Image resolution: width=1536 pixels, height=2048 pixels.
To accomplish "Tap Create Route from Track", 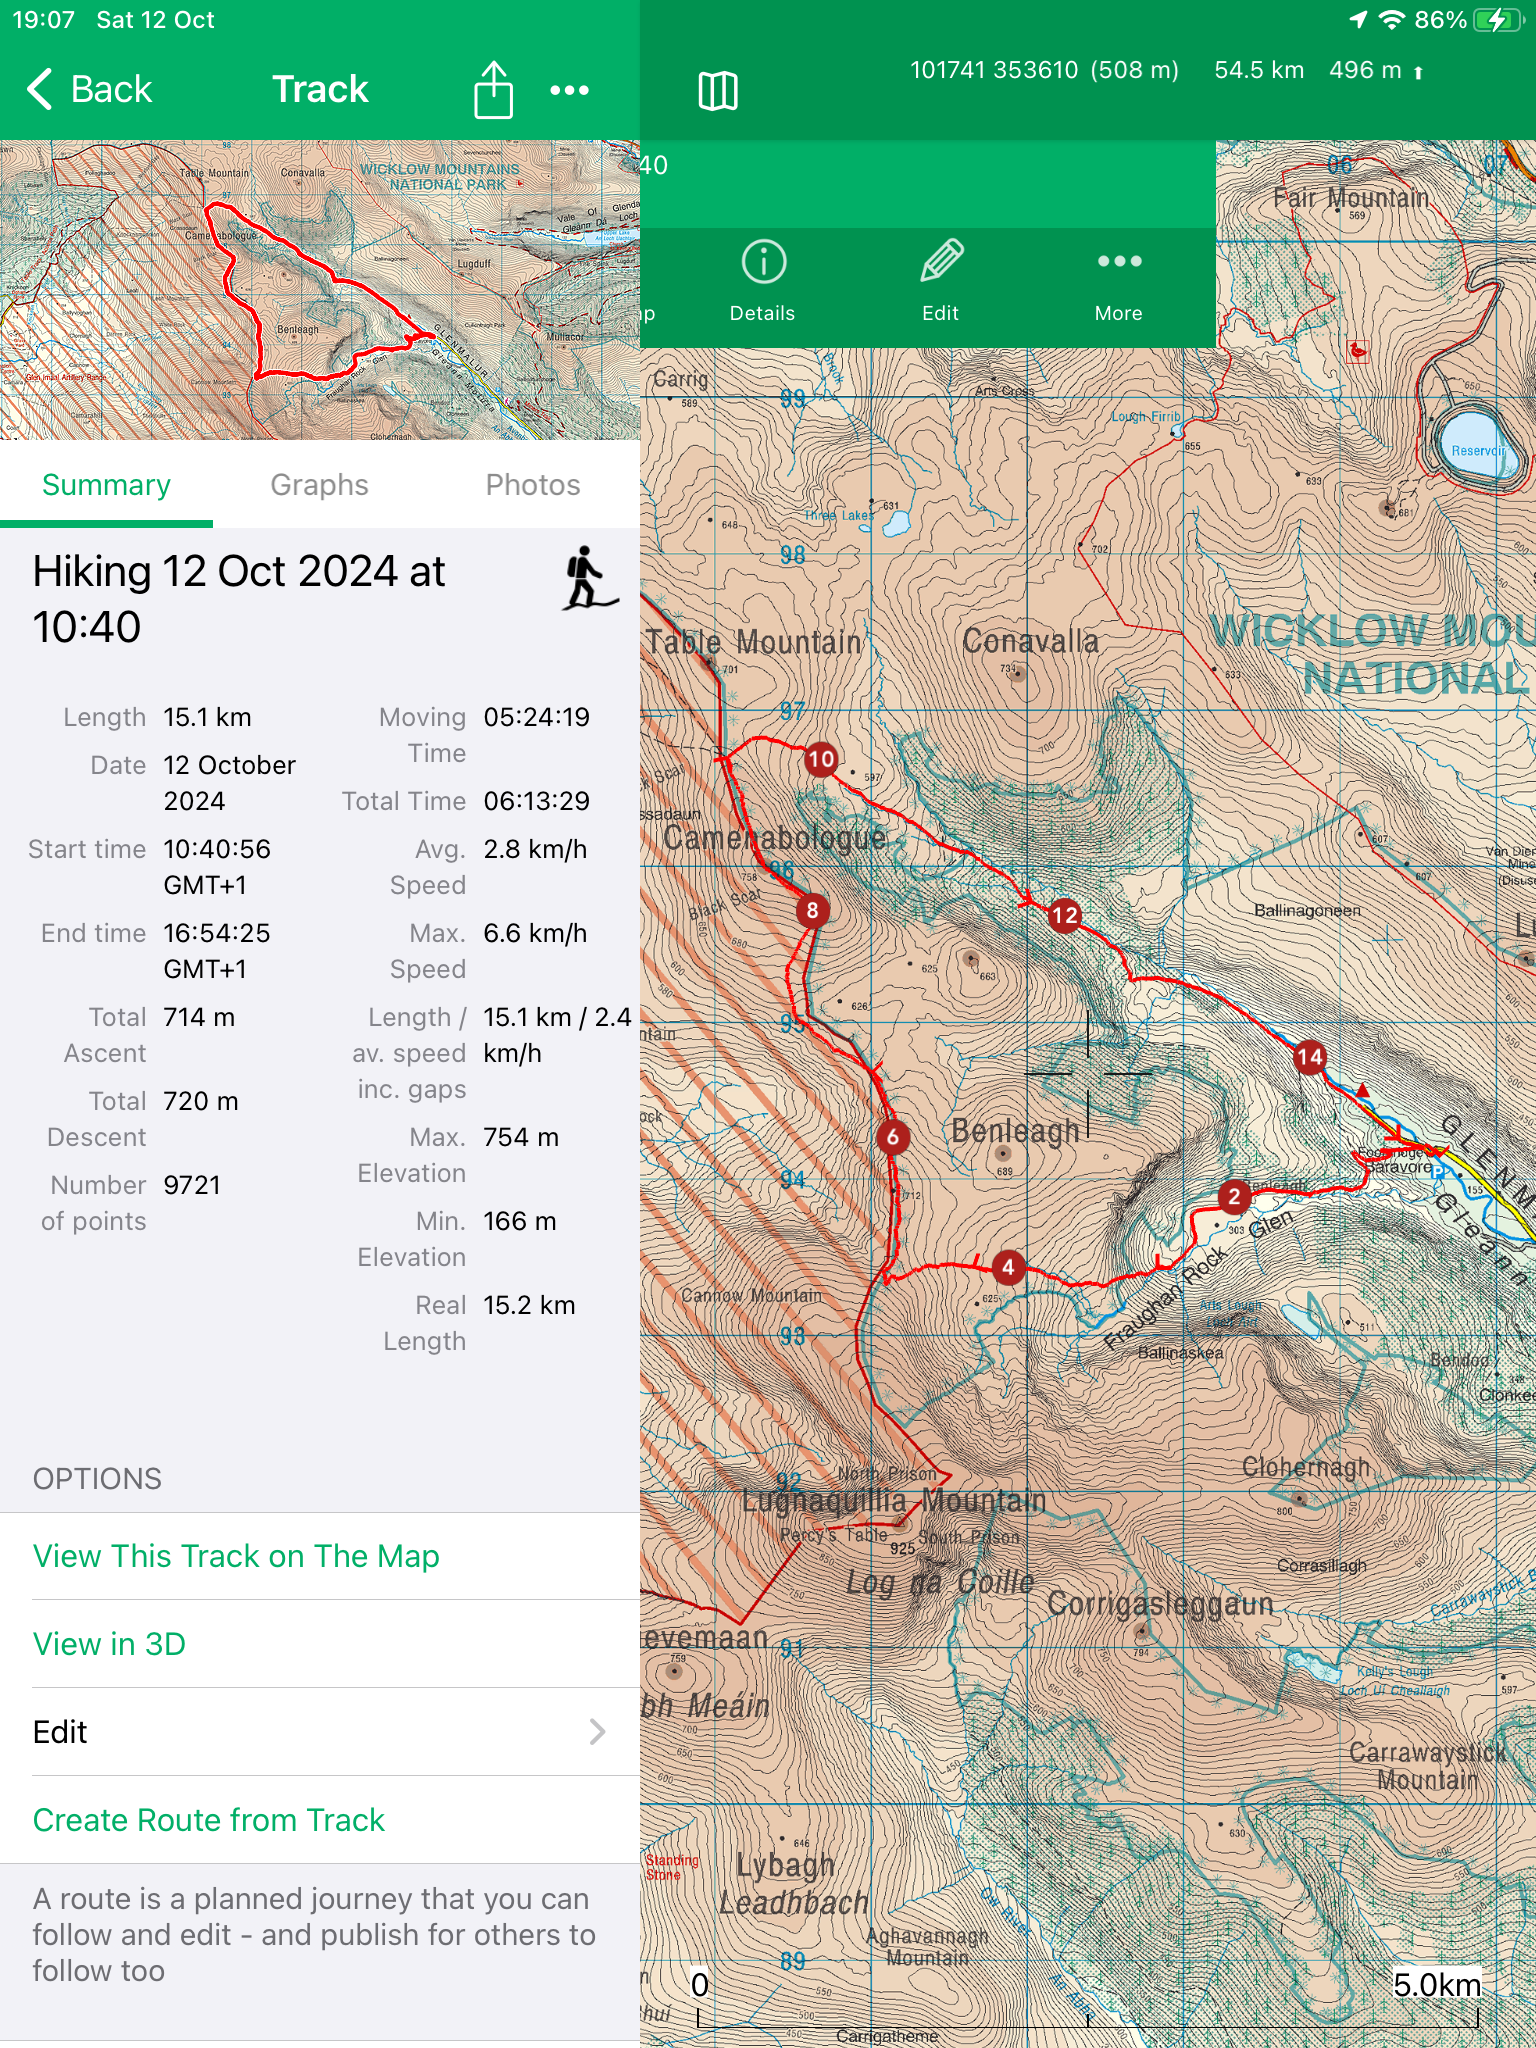I will 209,1820.
